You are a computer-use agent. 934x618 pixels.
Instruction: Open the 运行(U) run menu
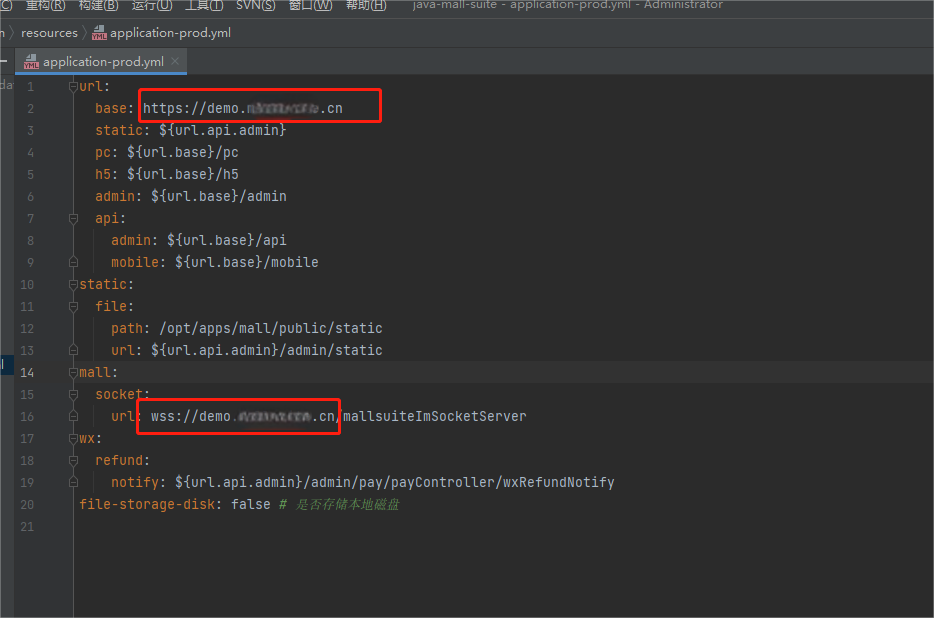(x=151, y=5)
